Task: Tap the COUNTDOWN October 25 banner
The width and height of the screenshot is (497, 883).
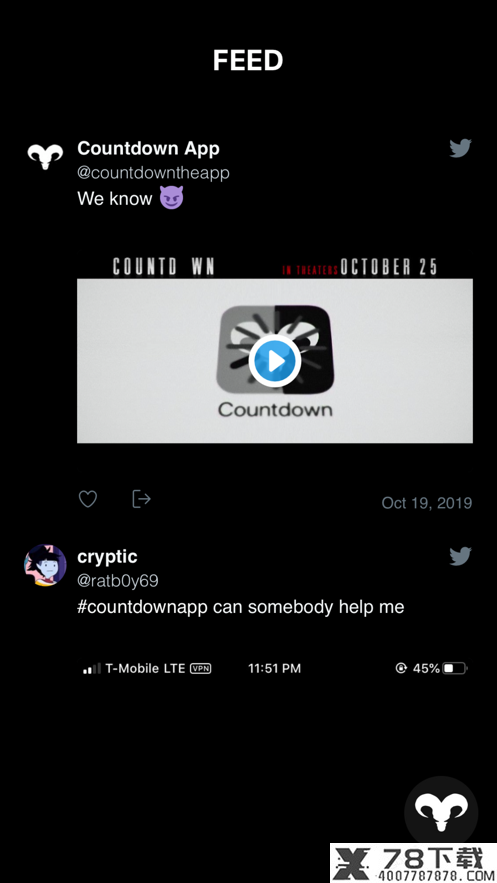Action: [275, 267]
